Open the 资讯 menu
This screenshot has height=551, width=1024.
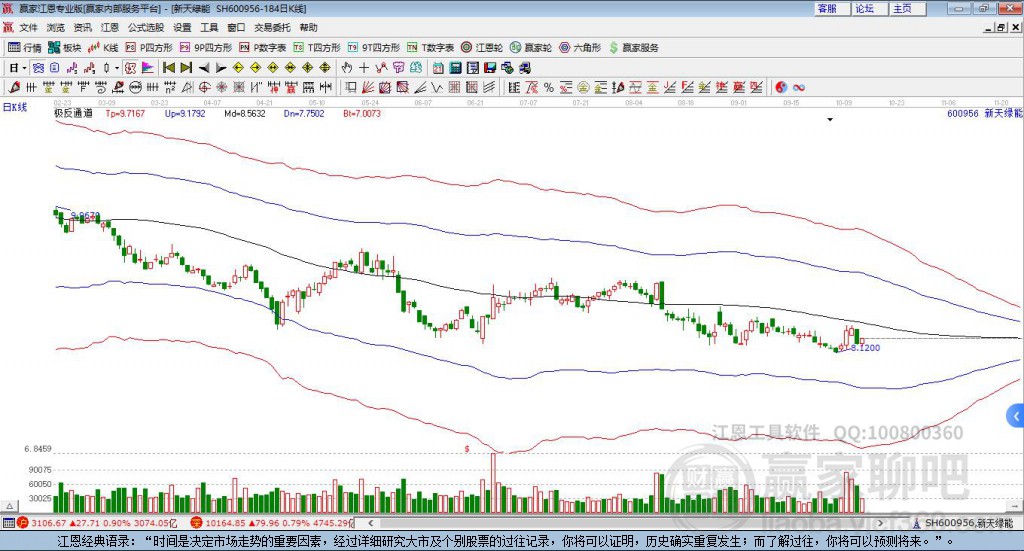[x=82, y=27]
